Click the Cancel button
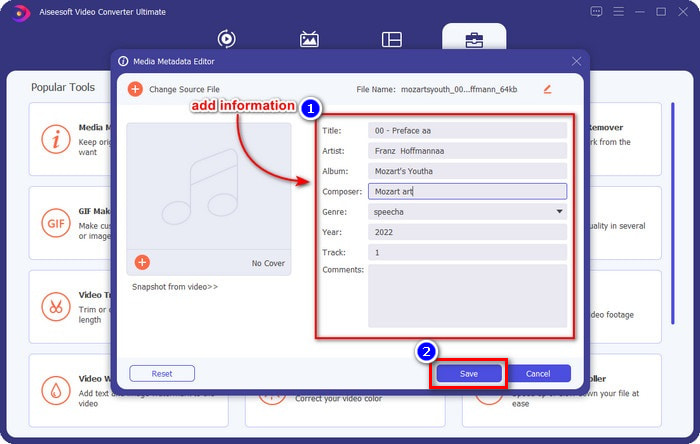The width and height of the screenshot is (700, 444). point(538,373)
